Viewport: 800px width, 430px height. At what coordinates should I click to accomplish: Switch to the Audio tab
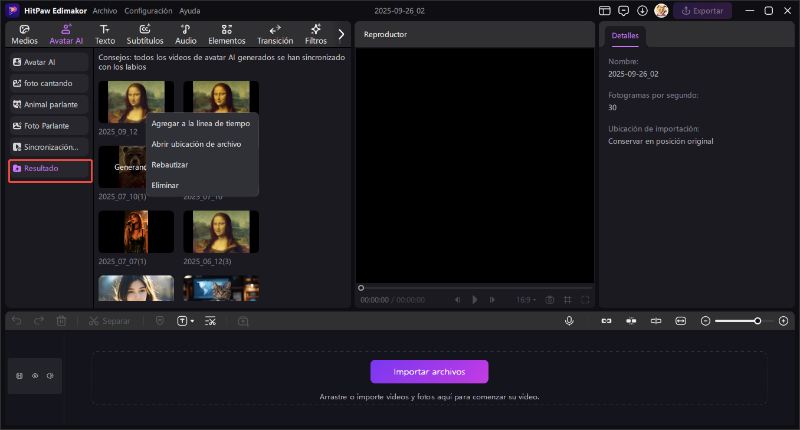point(186,35)
